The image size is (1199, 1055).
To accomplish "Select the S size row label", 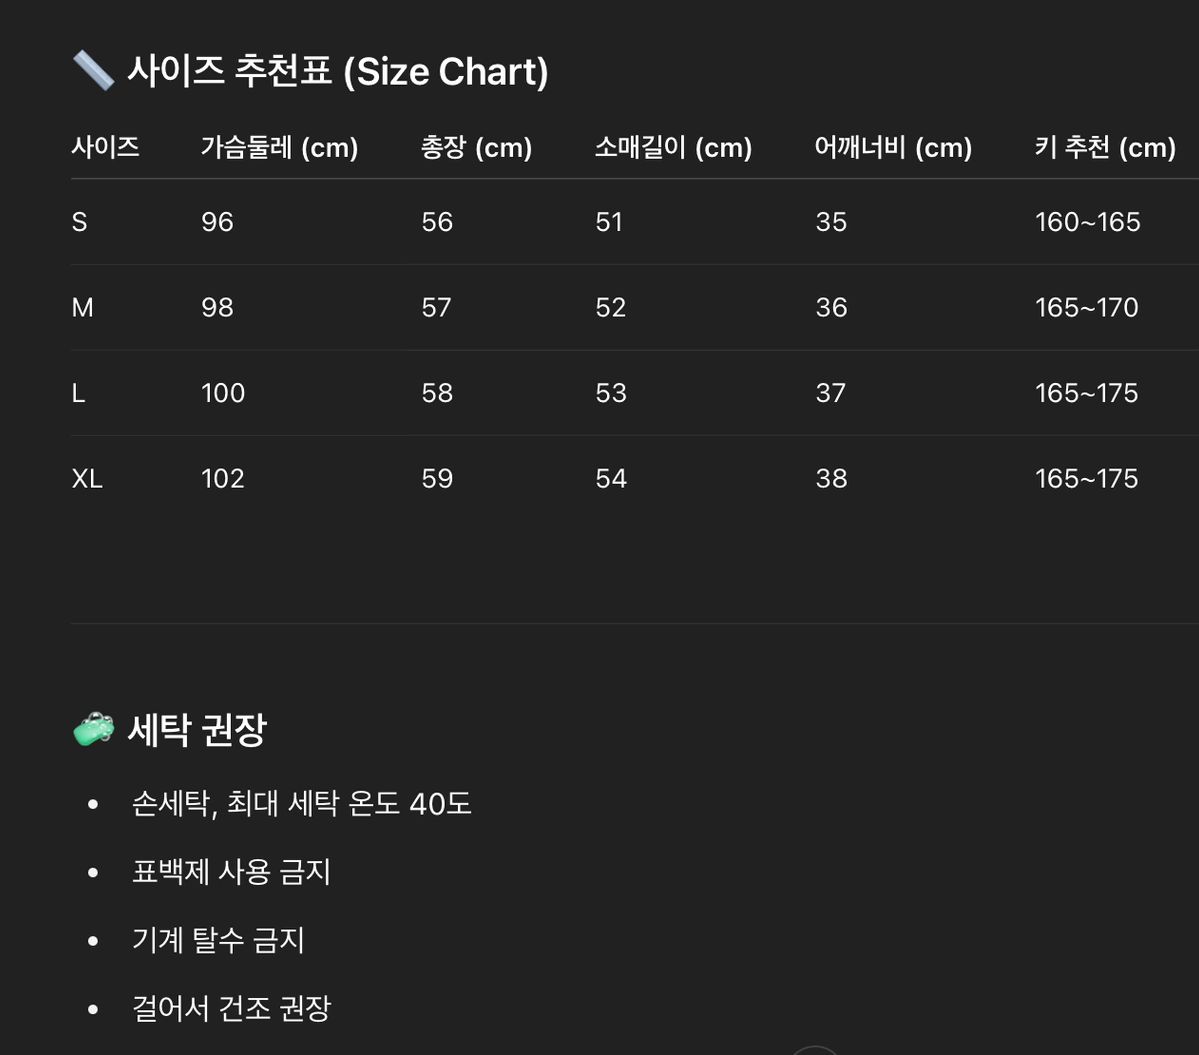I will coord(80,222).
